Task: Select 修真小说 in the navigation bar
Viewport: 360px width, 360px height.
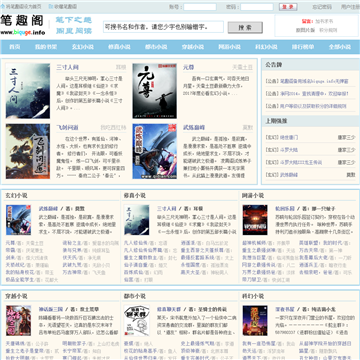Action: tap(119, 47)
